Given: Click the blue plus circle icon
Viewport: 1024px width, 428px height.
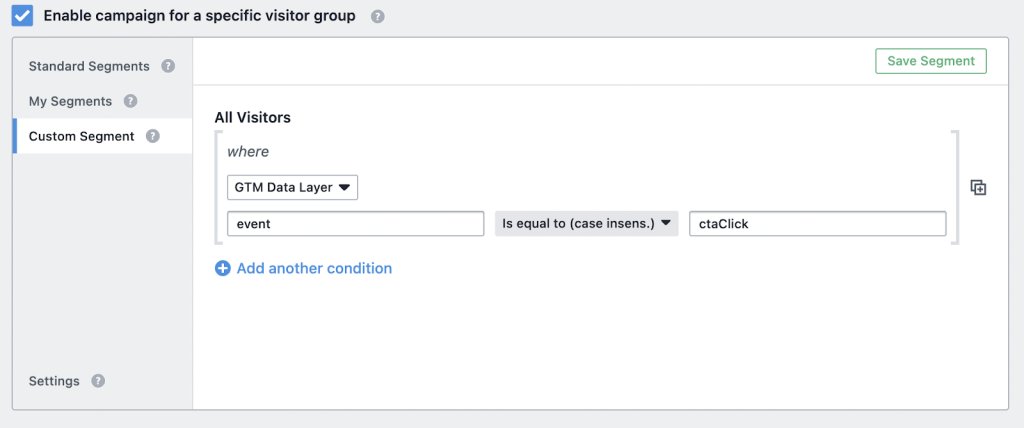Looking at the screenshot, I should click(x=223, y=268).
